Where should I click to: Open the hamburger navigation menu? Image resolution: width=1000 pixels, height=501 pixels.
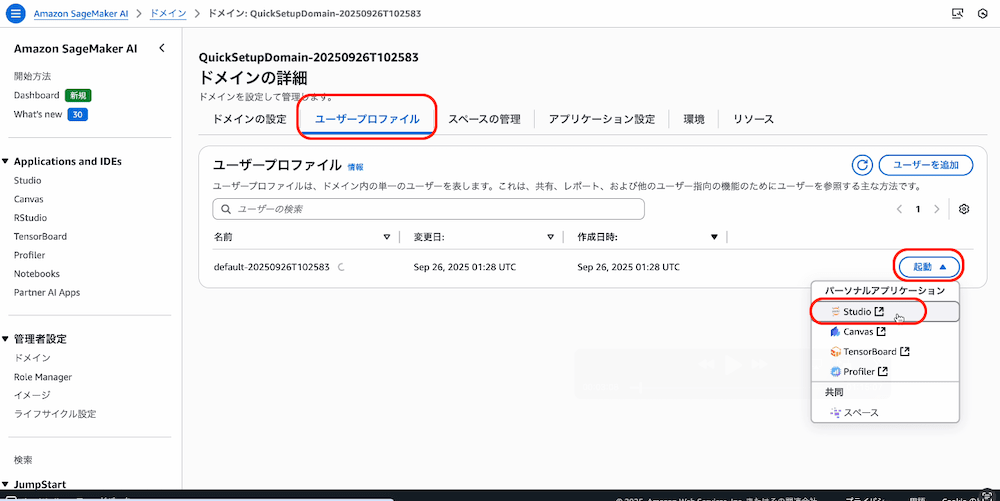(x=15, y=13)
